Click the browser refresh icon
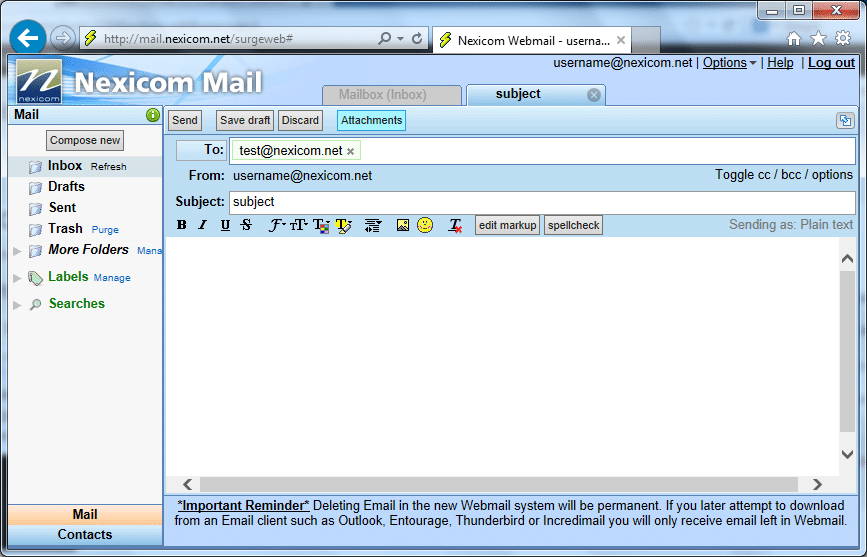 point(417,38)
